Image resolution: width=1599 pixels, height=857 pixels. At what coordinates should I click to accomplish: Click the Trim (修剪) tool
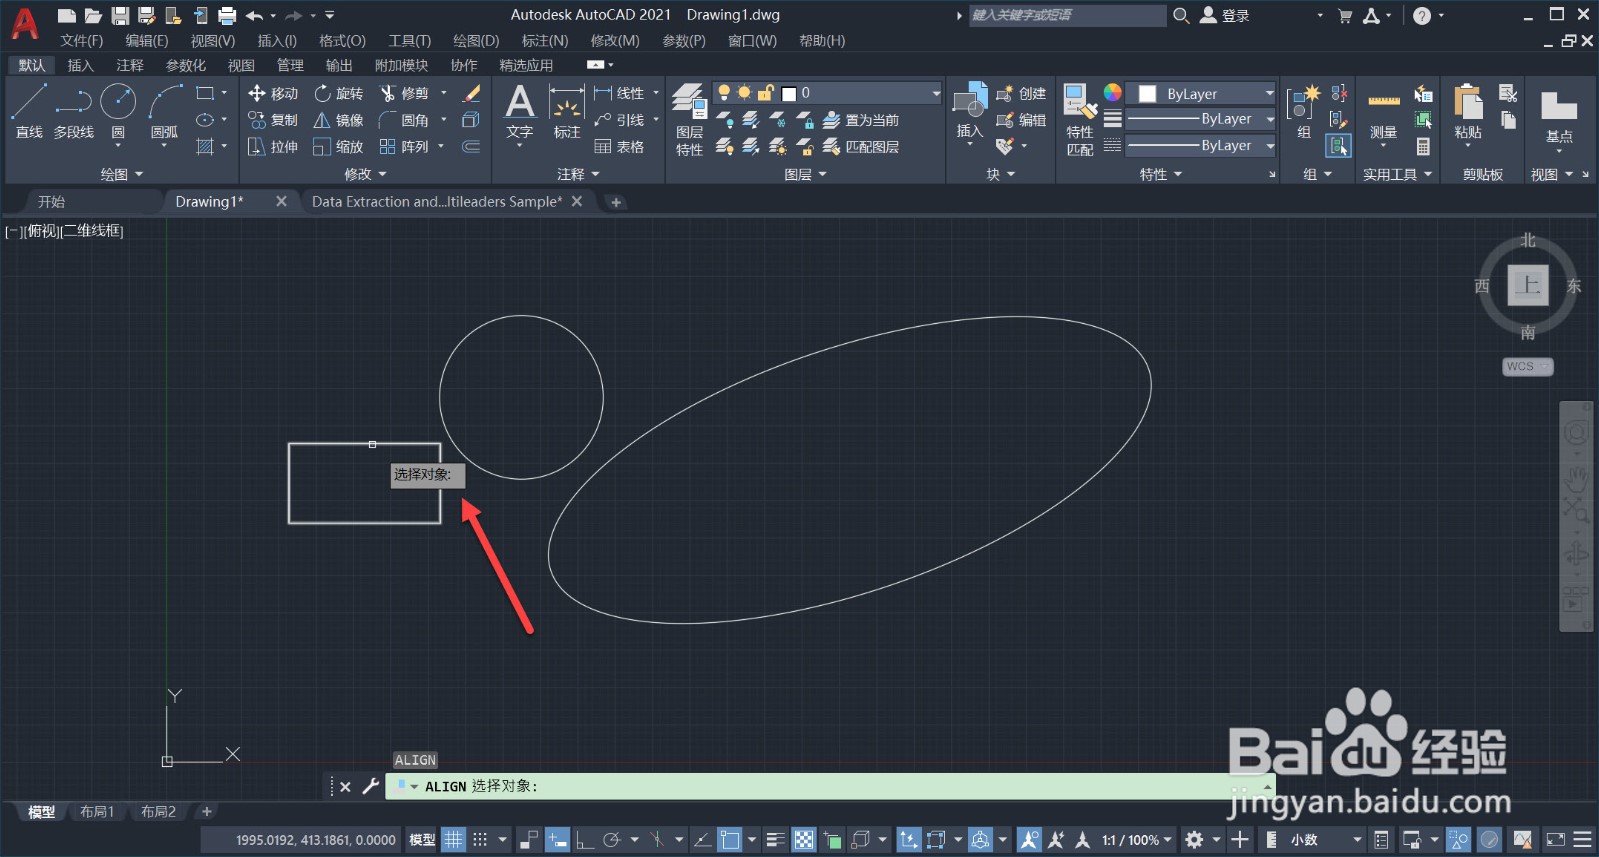(x=404, y=93)
